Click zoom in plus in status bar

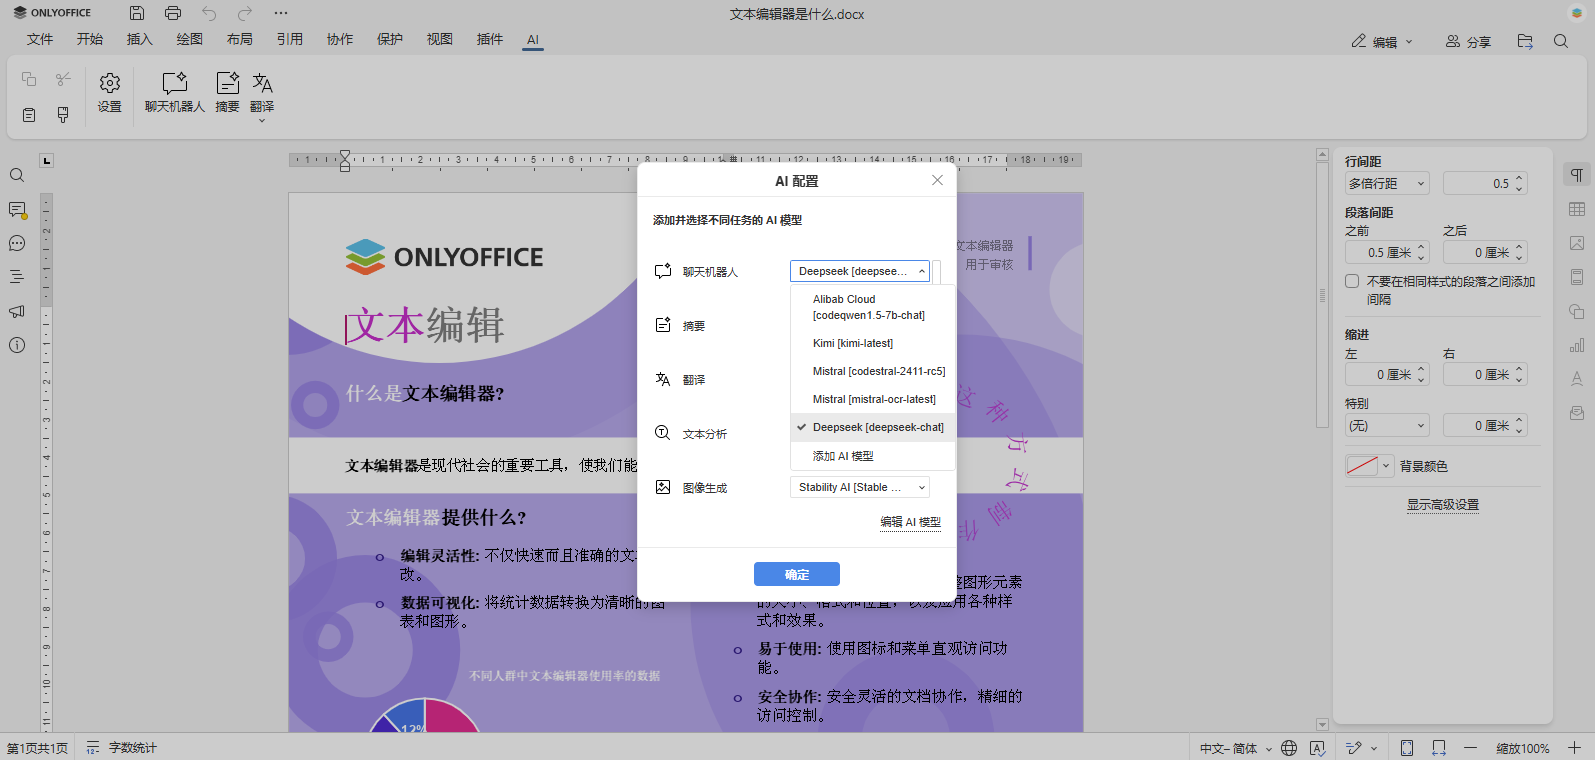pyautogui.click(x=1574, y=748)
